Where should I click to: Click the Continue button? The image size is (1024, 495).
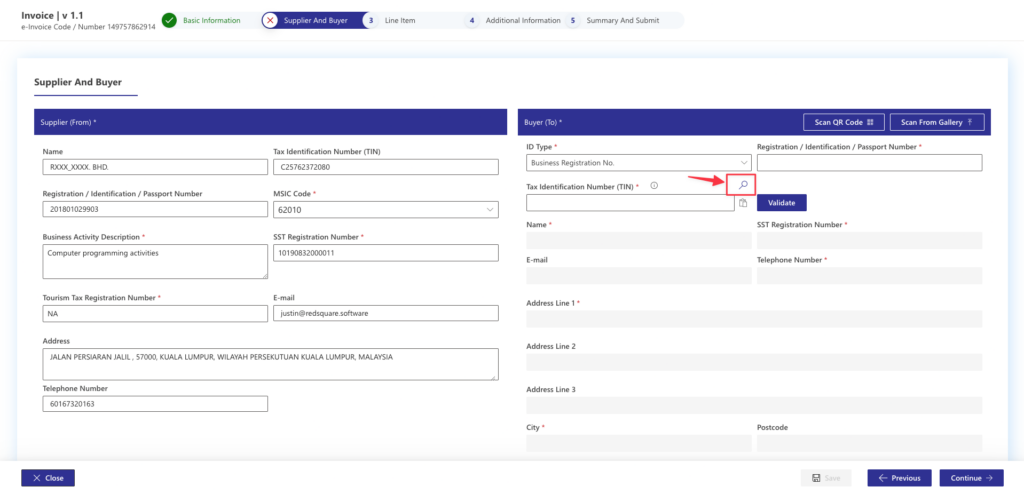click(971, 478)
